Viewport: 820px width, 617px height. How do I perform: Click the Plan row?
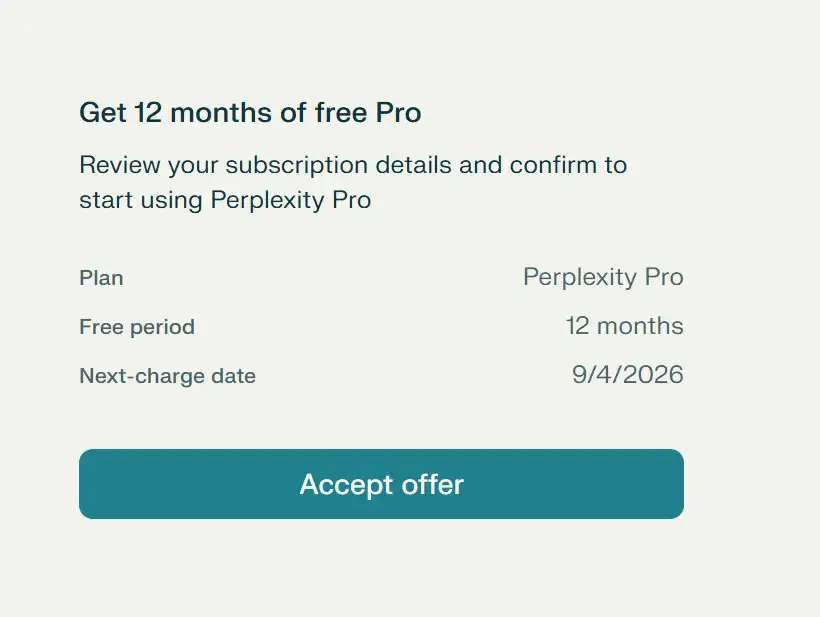click(380, 278)
